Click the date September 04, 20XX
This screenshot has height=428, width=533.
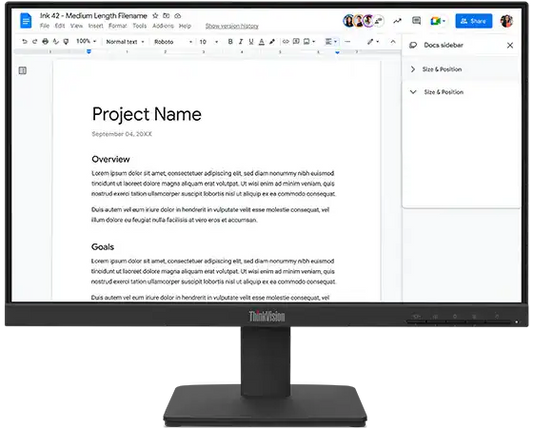pyautogui.click(x=122, y=134)
